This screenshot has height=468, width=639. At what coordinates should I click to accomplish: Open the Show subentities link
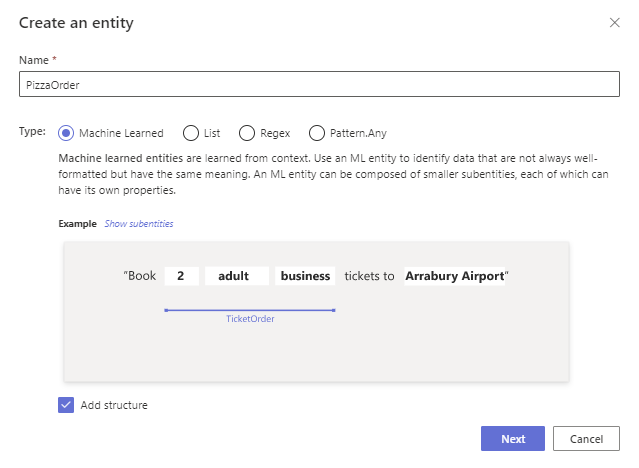(139, 224)
